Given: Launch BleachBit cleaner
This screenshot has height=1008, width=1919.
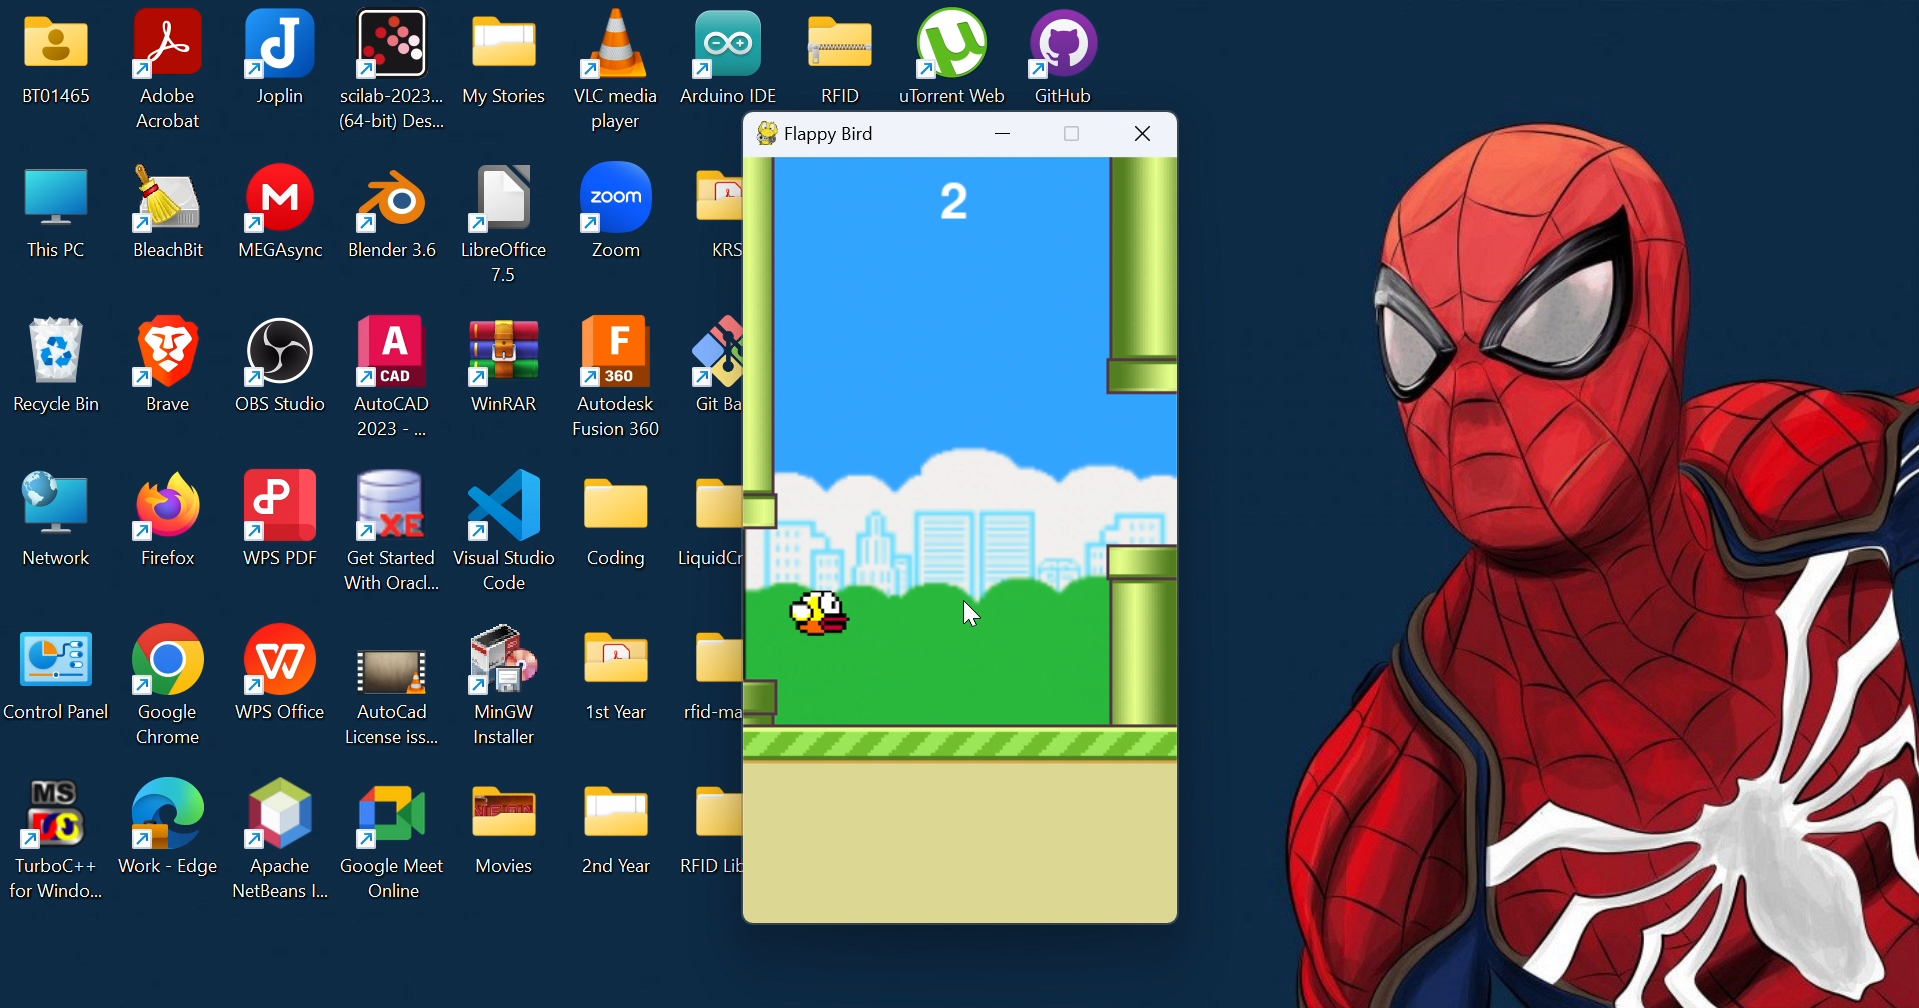Looking at the screenshot, I should pos(167,198).
